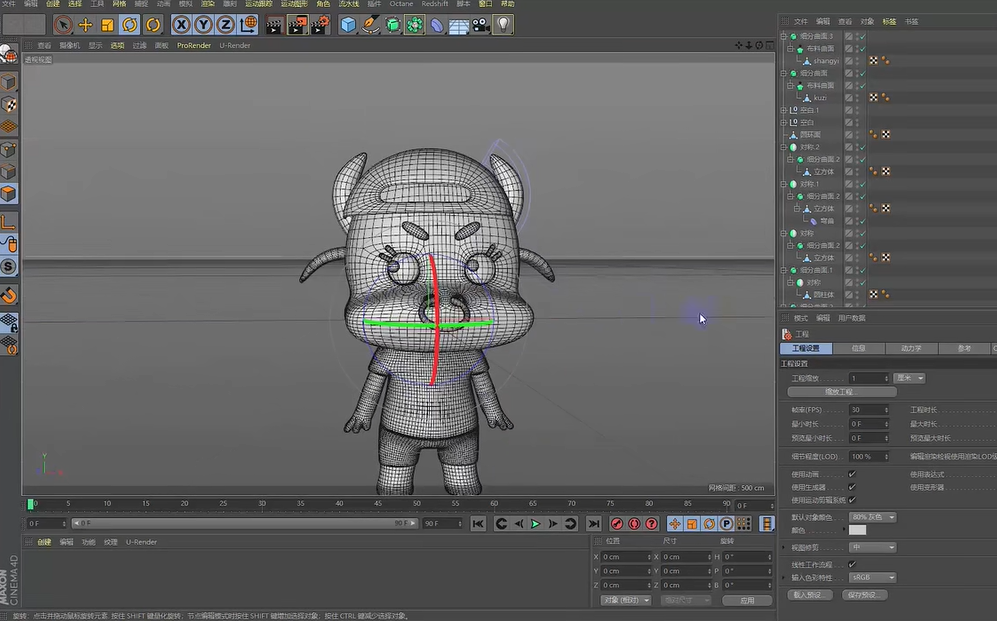Select the shangyi object in the tree
Image resolution: width=997 pixels, height=621 pixels.
pyautogui.click(x=826, y=61)
